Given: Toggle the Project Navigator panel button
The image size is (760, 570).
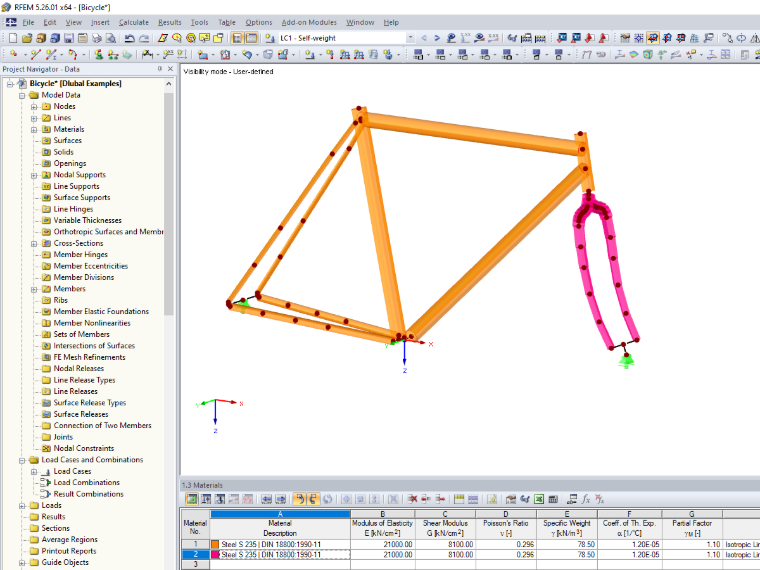Looking at the screenshot, I should 238,38.
